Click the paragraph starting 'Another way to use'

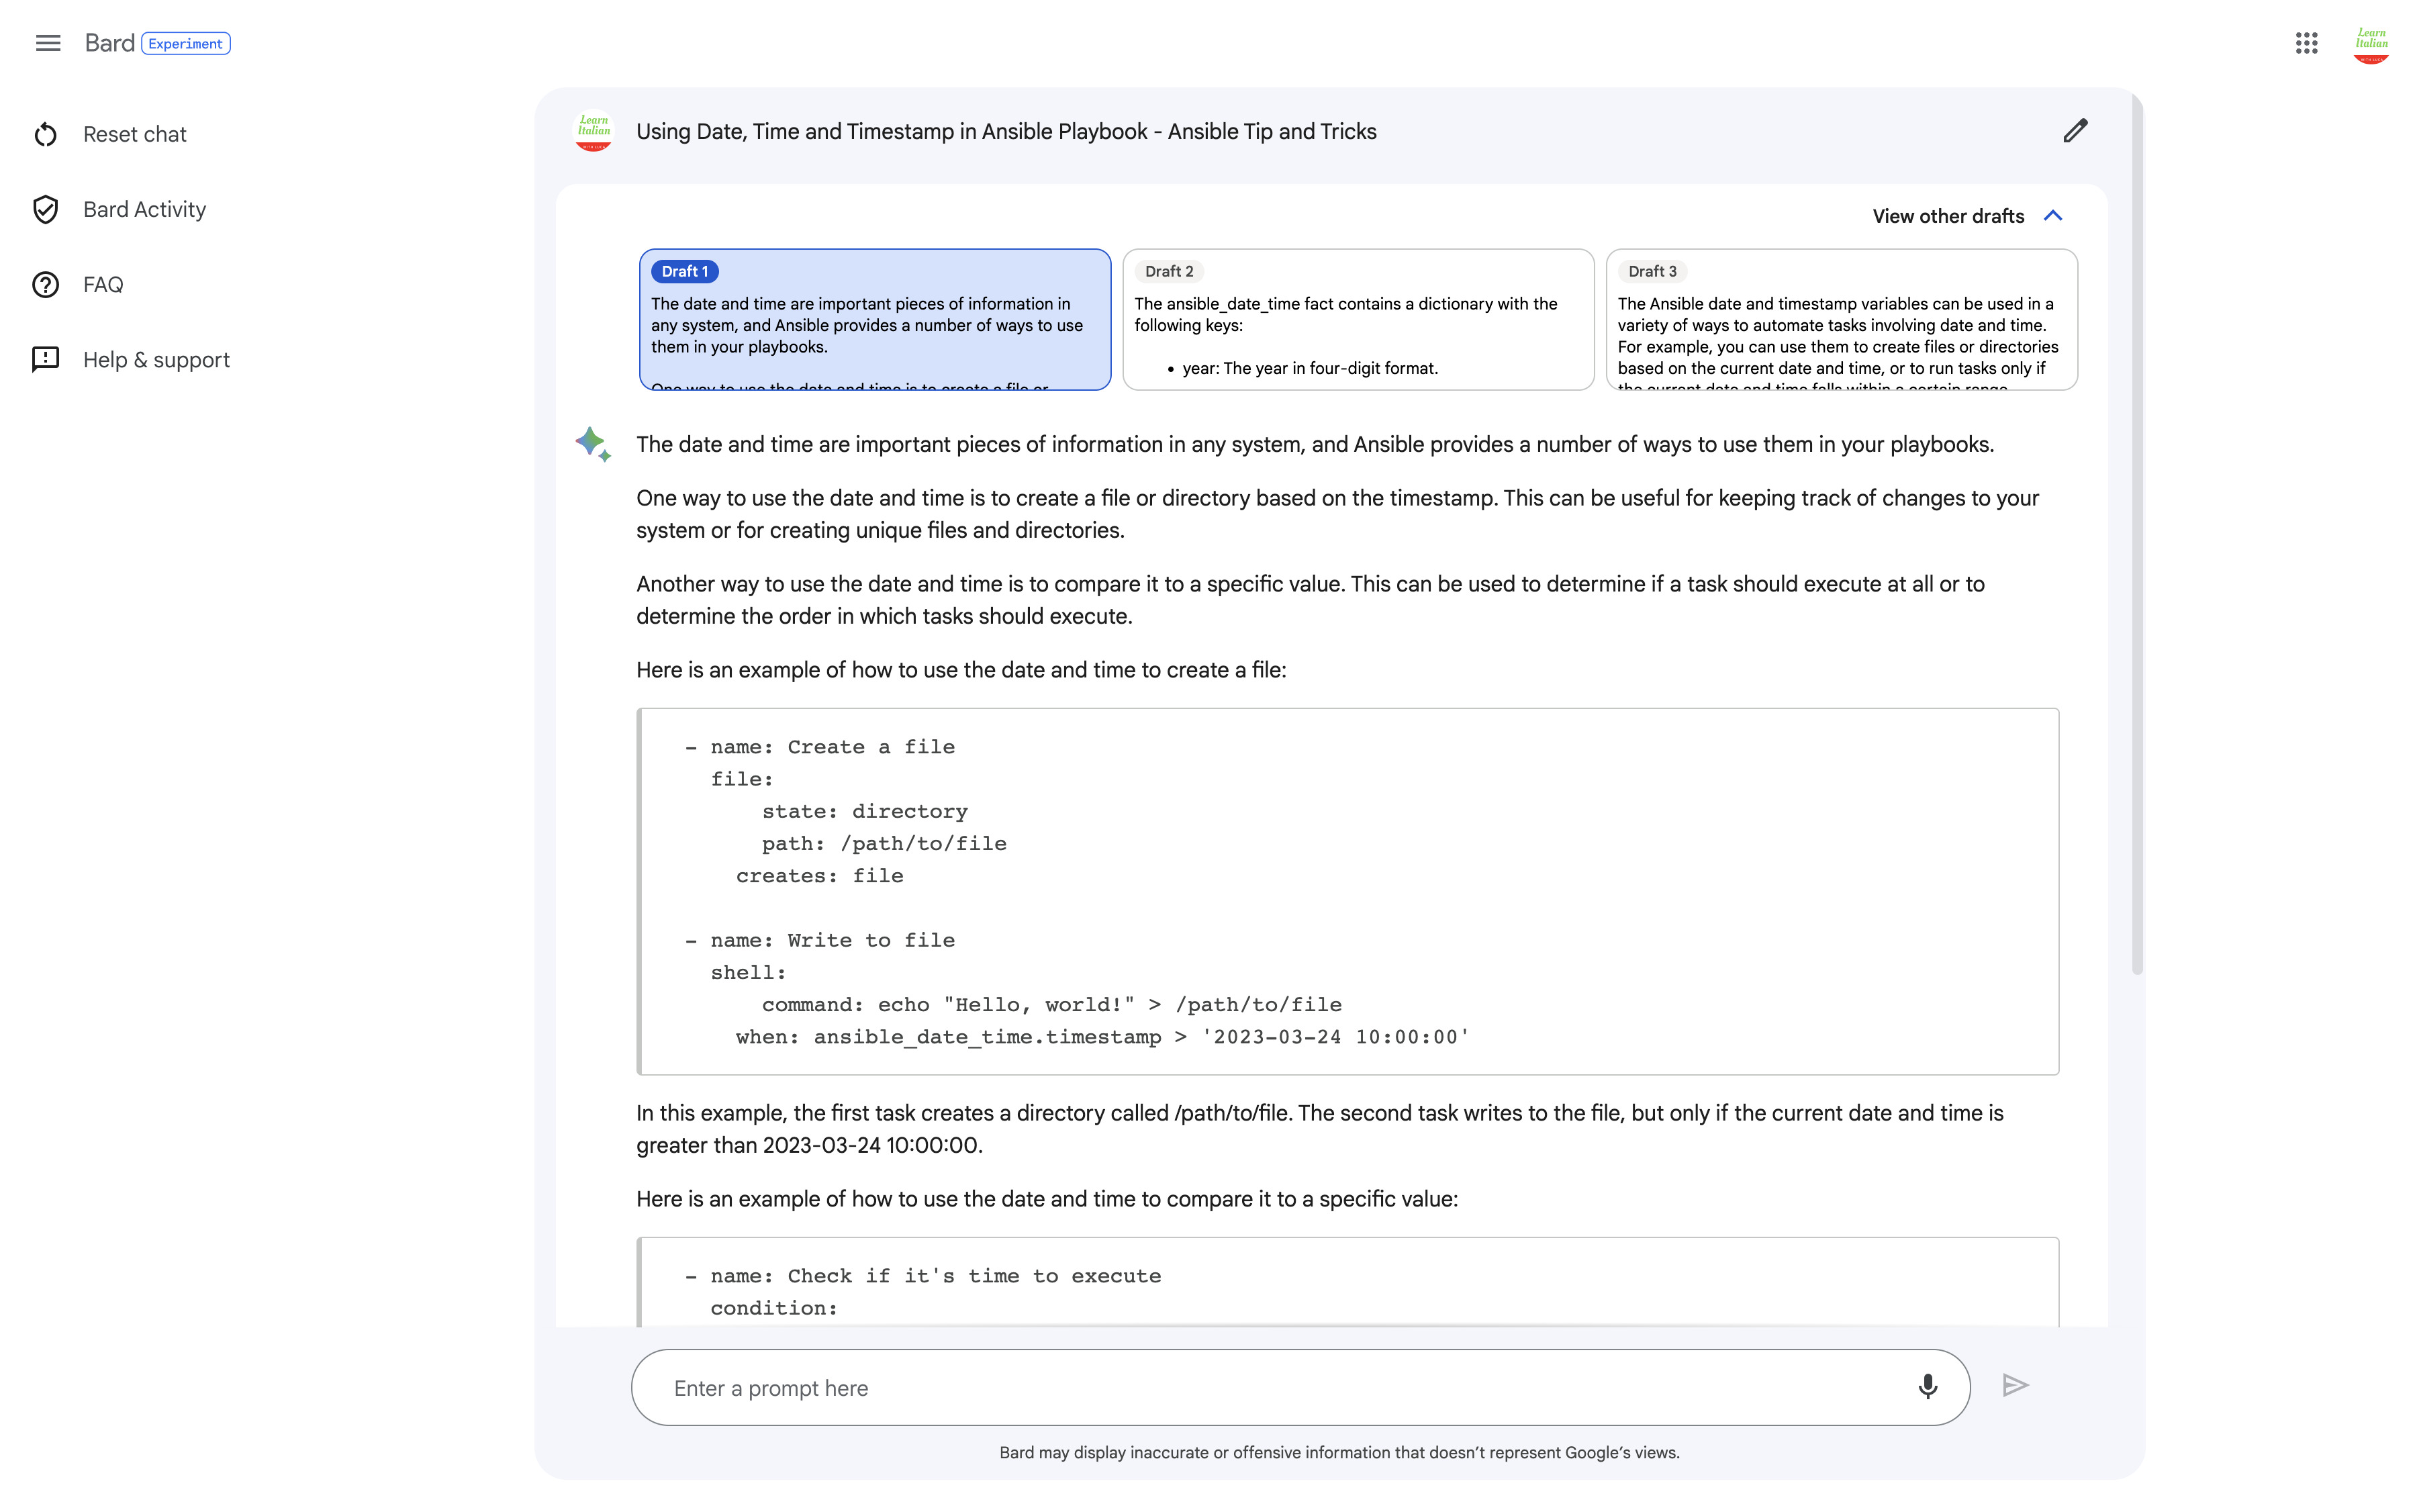pyautogui.click(x=1310, y=600)
